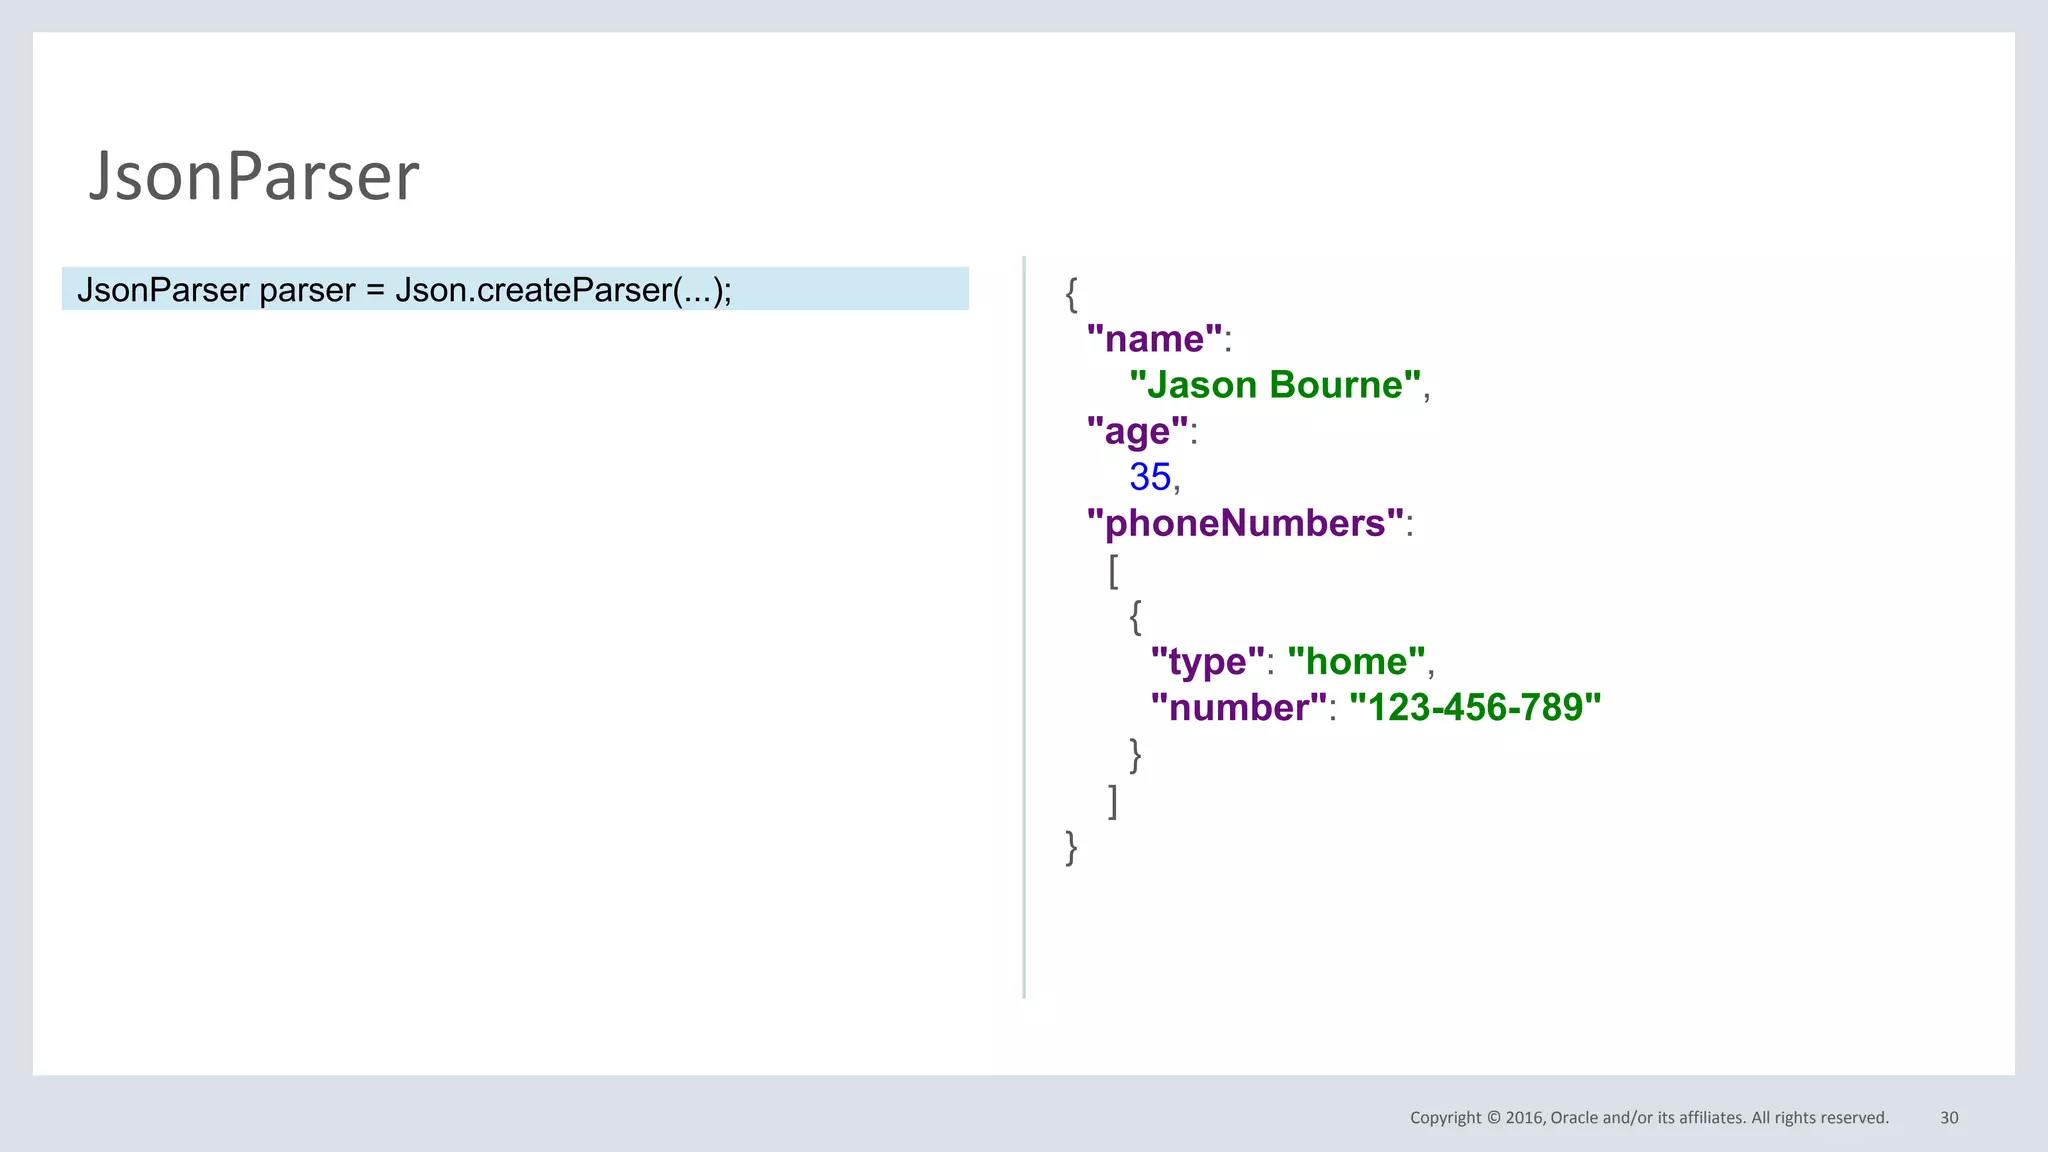Screen dimensions: 2048x1152
Task: Click the "Jason Bourne" string value
Action: pyautogui.click(x=1275, y=385)
